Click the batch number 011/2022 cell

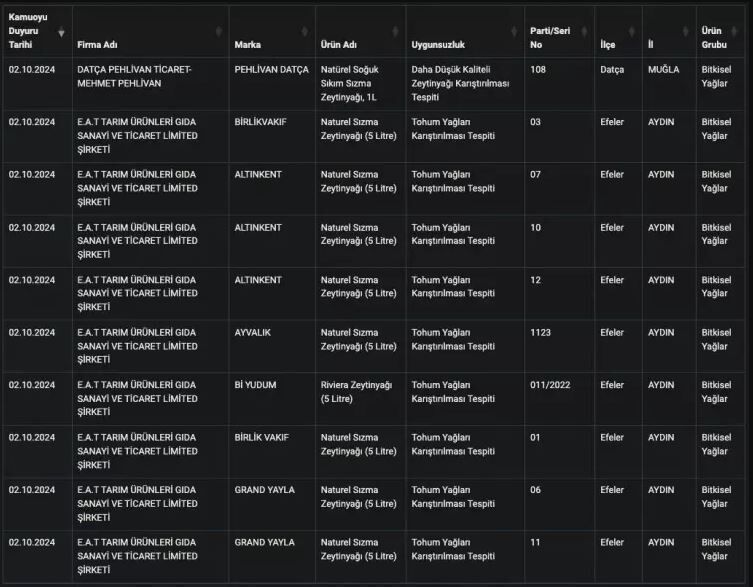click(548, 385)
